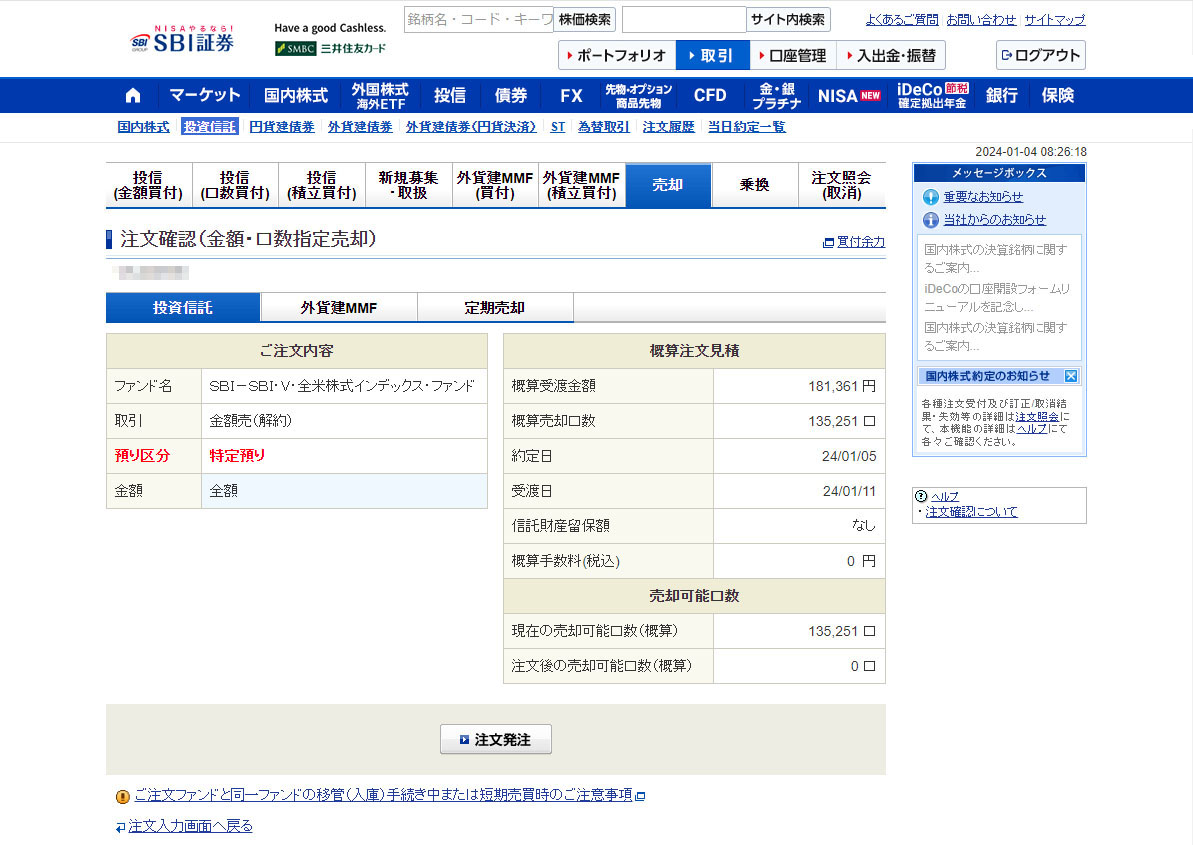The image size is (1193, 845).
Task: Switch to 外貨建MMF tab
Action: (338, 308)
